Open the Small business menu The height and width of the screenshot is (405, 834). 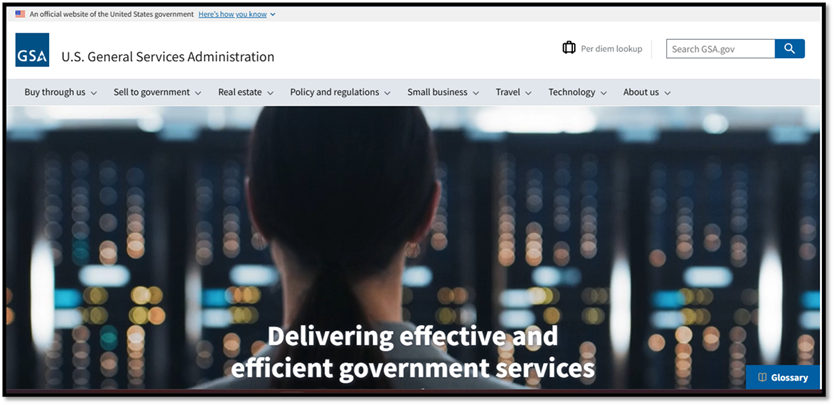(443, 92)
